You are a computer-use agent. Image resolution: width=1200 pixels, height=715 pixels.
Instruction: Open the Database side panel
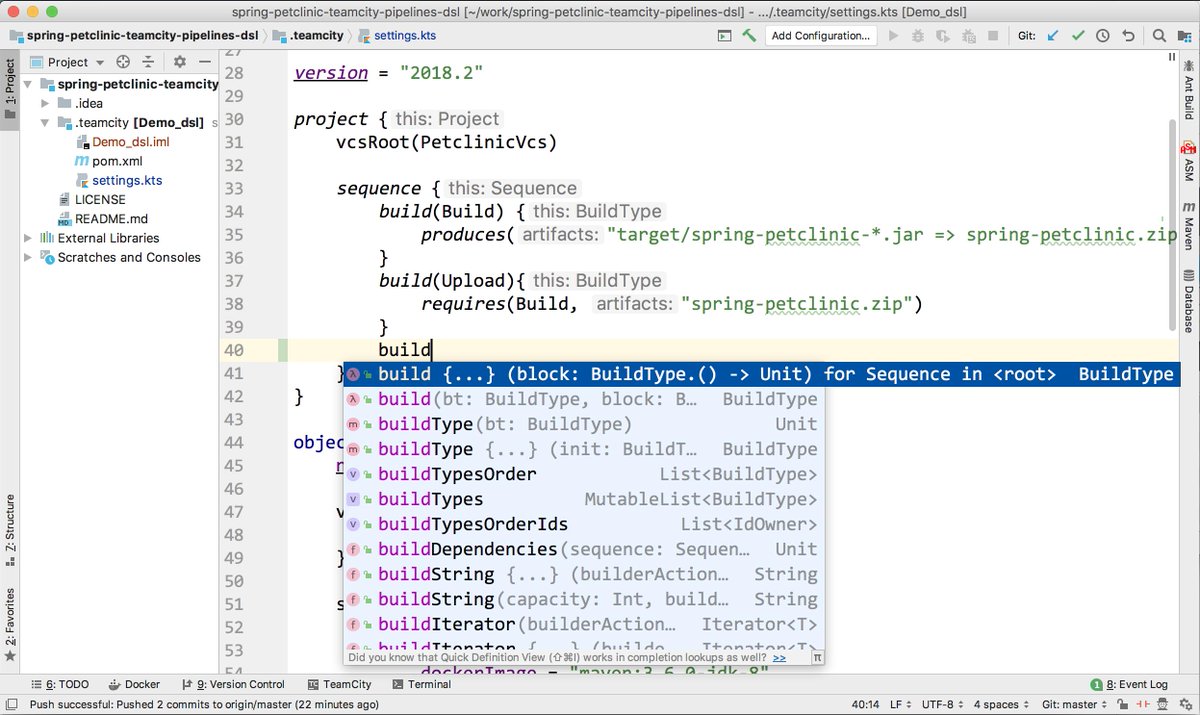pos(1189,300)
